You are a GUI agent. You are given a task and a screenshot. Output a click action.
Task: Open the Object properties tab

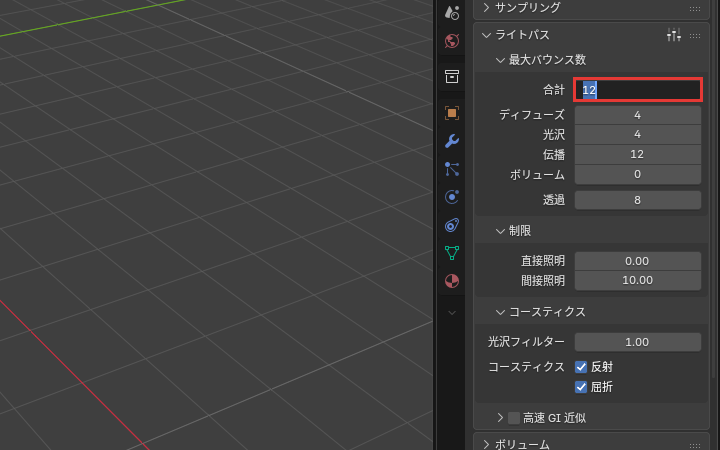coord(452,113)
